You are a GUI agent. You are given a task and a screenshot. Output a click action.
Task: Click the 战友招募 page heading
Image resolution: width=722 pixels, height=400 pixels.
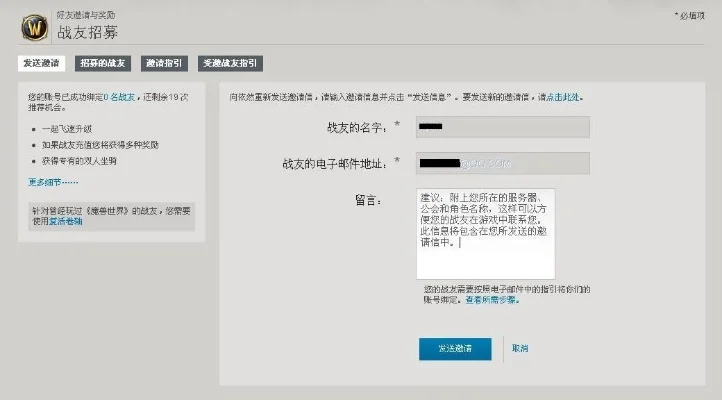point(87,33)
